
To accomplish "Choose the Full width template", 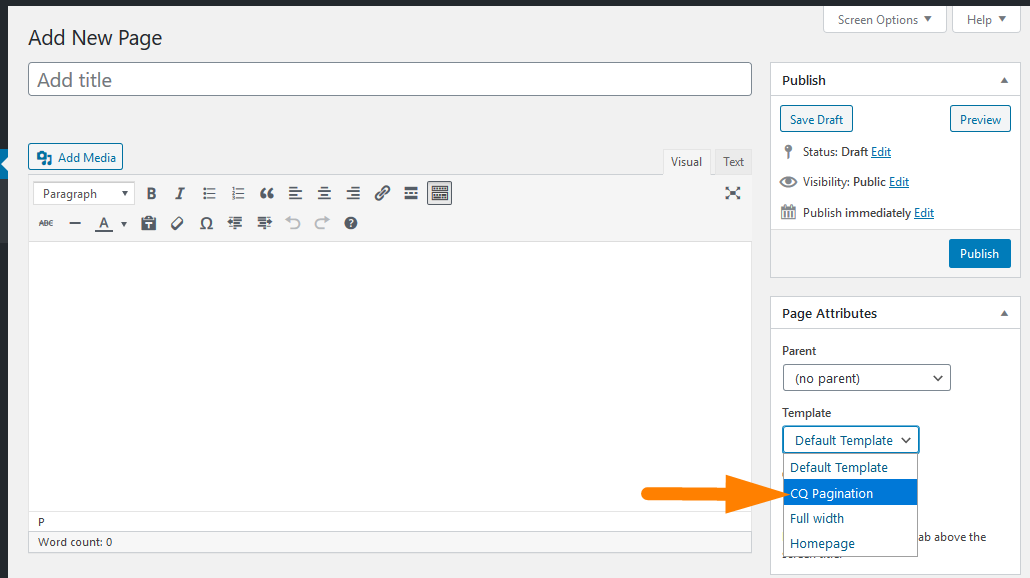I will click(x=850, y=518).
